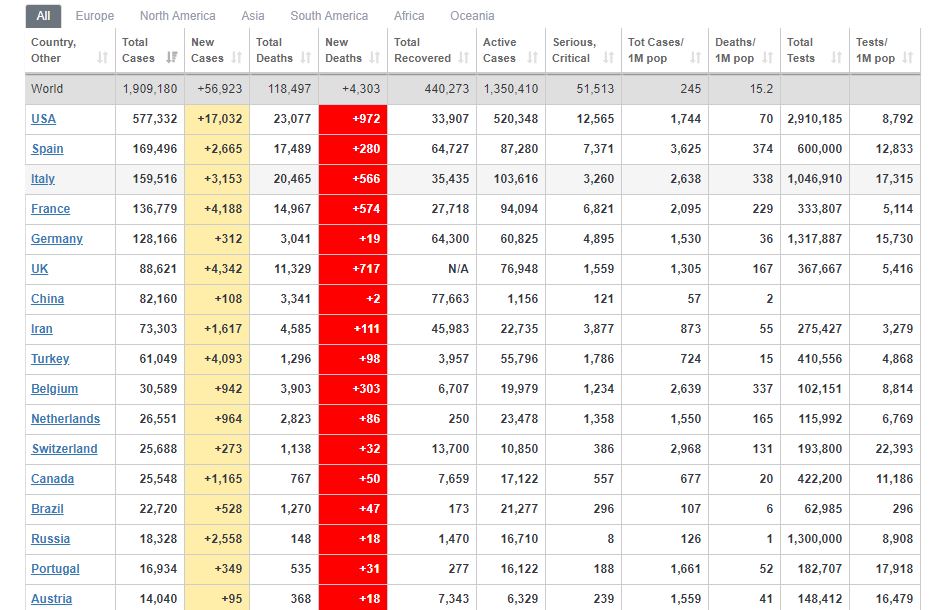Viewport: 948px width, 610px height.
Task: Sort by Tests/1M pop arrow icon
Action: point(907,58)
